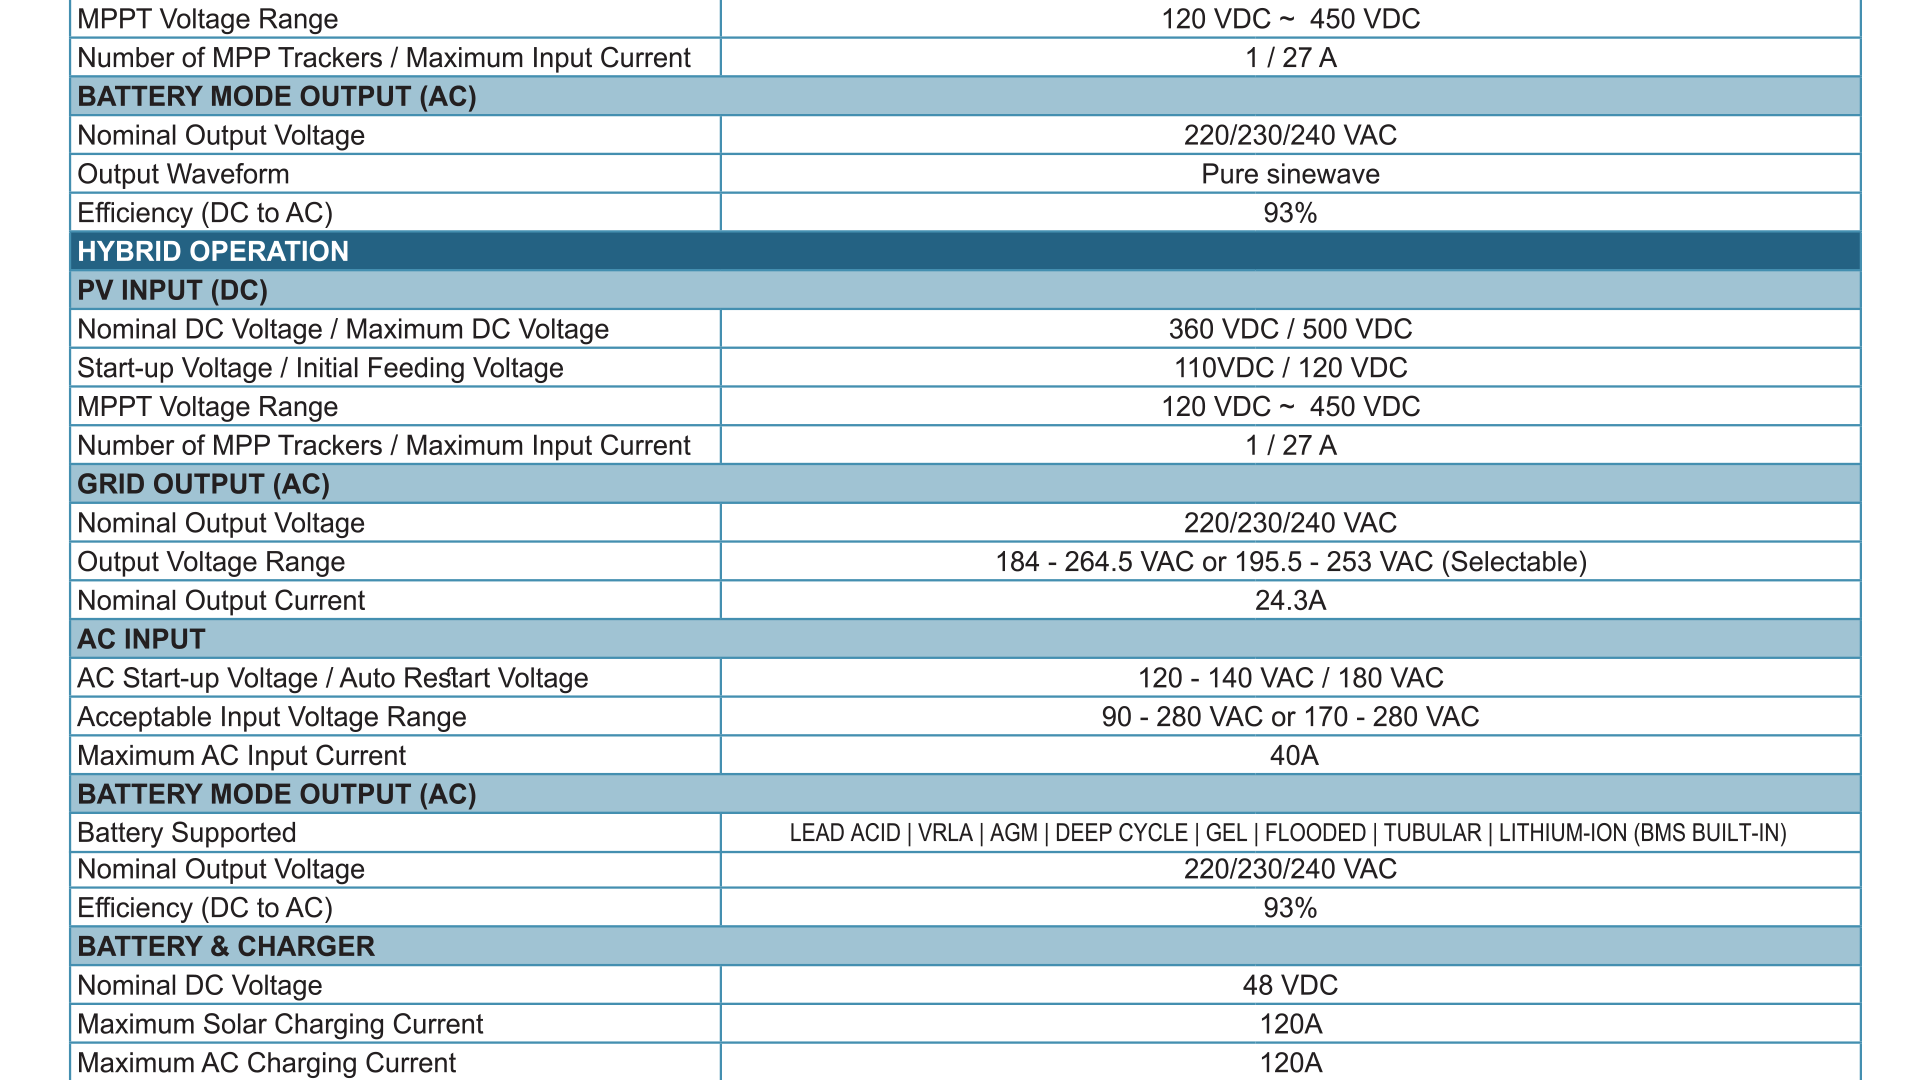Click the 'LEAD ACID | VRLA | AGM' battery list
This screenshot has width=1920, height=1080.
1288,833
